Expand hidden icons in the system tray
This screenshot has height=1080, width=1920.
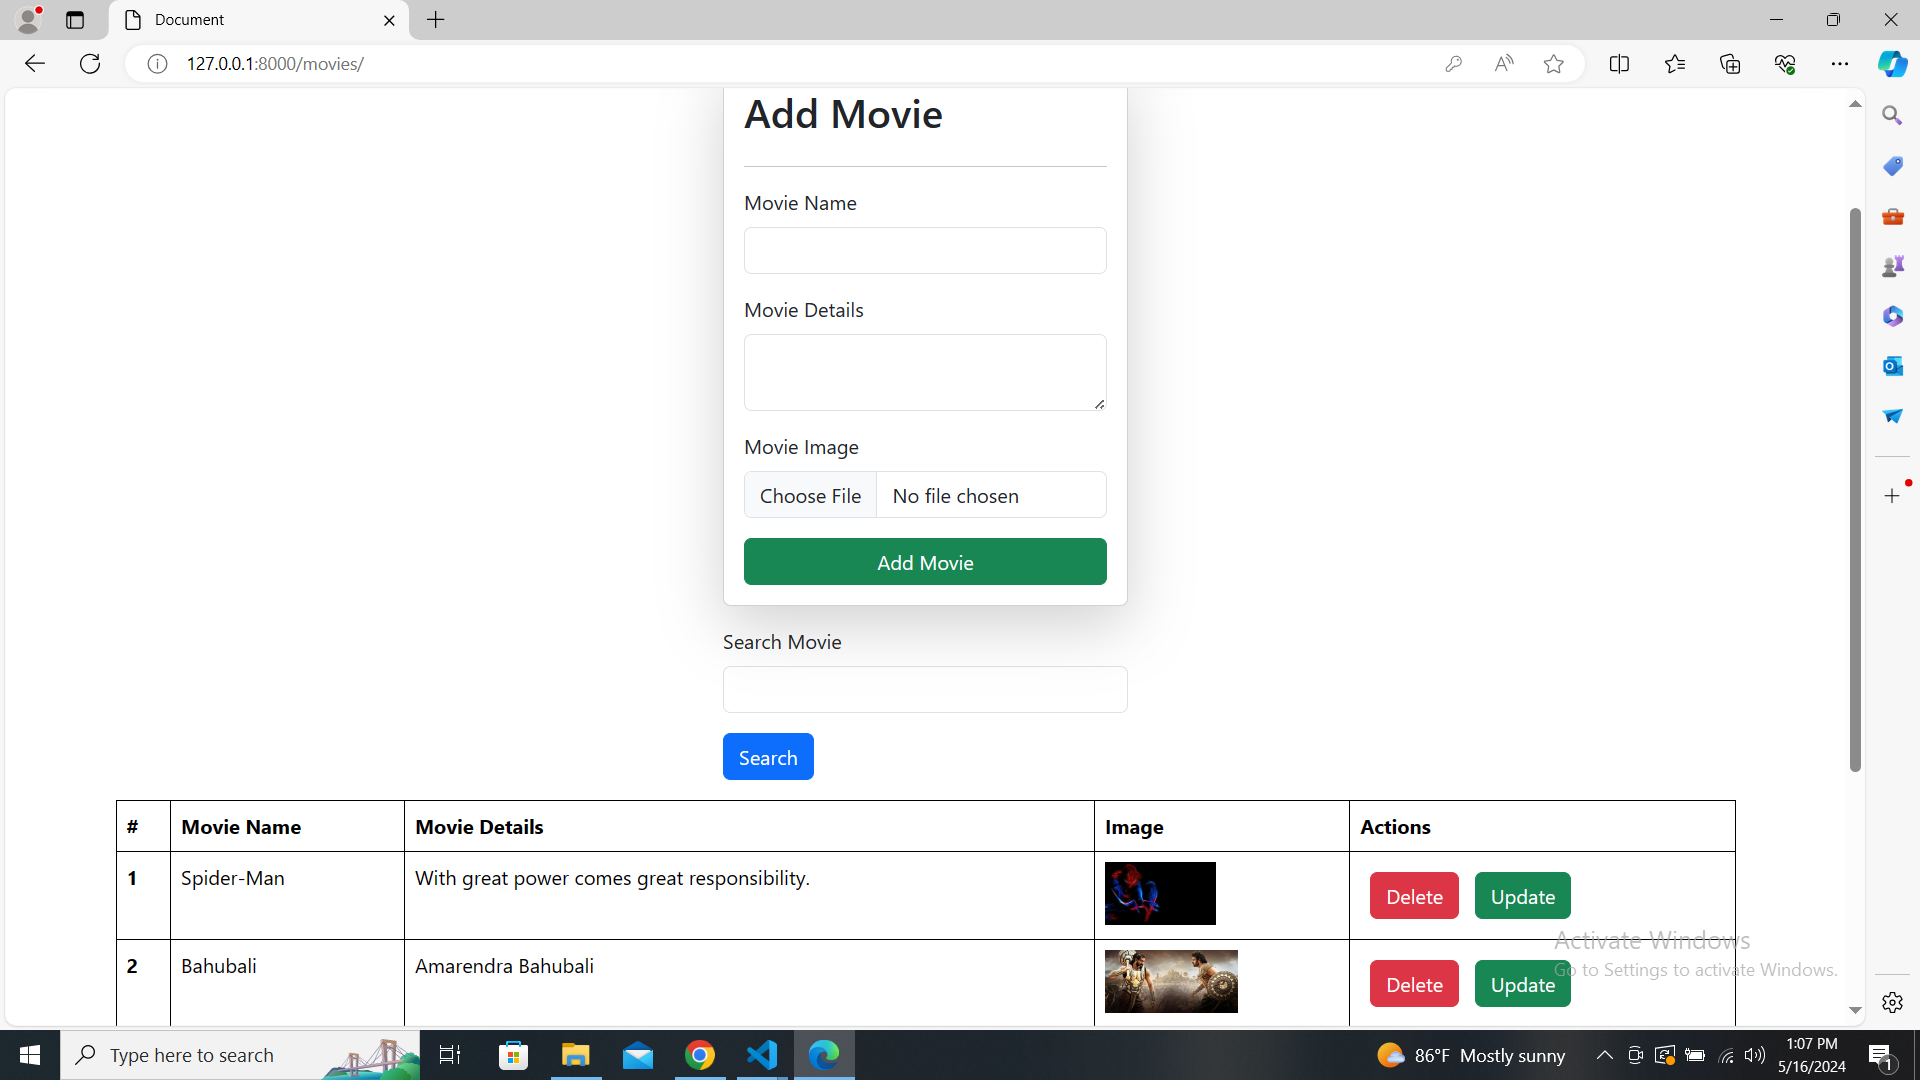[x=1604, y=1055]
